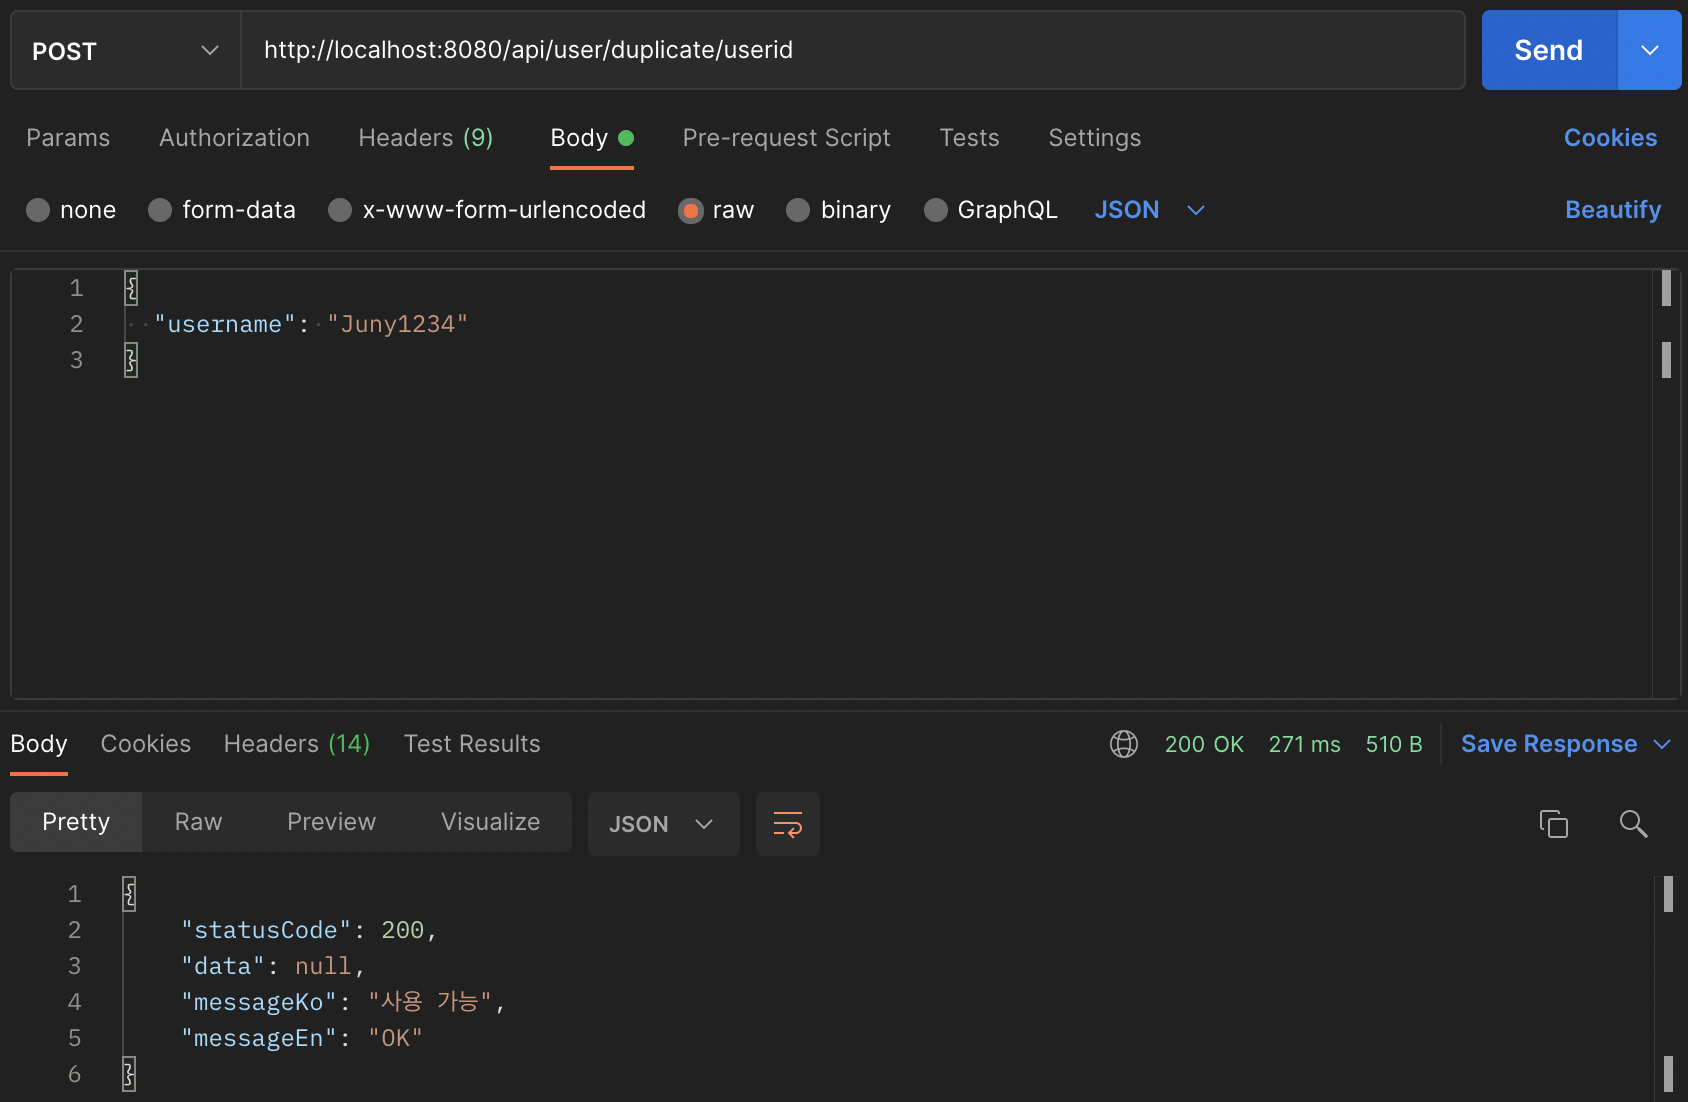Switch to the request Headers (9) tab

[x=426, y=138]
